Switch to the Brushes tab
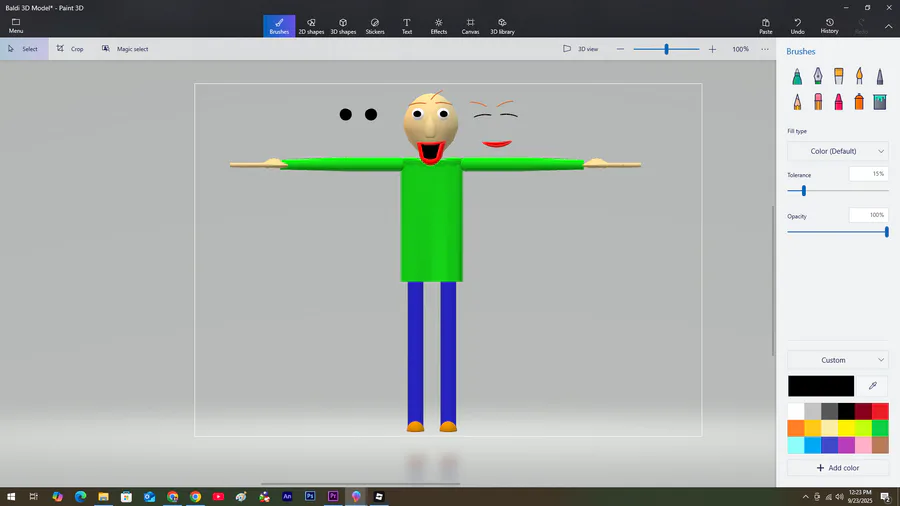900x506 pixels. tap(279, 26)
